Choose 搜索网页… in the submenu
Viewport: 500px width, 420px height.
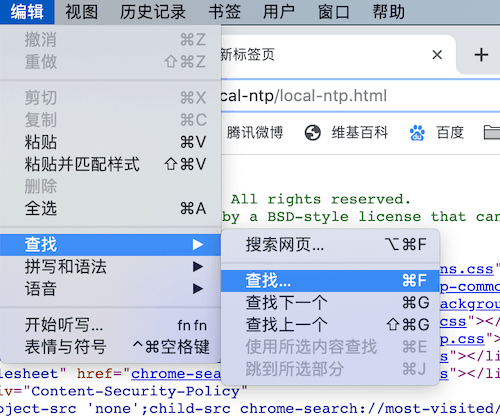[x=330, y=245]
